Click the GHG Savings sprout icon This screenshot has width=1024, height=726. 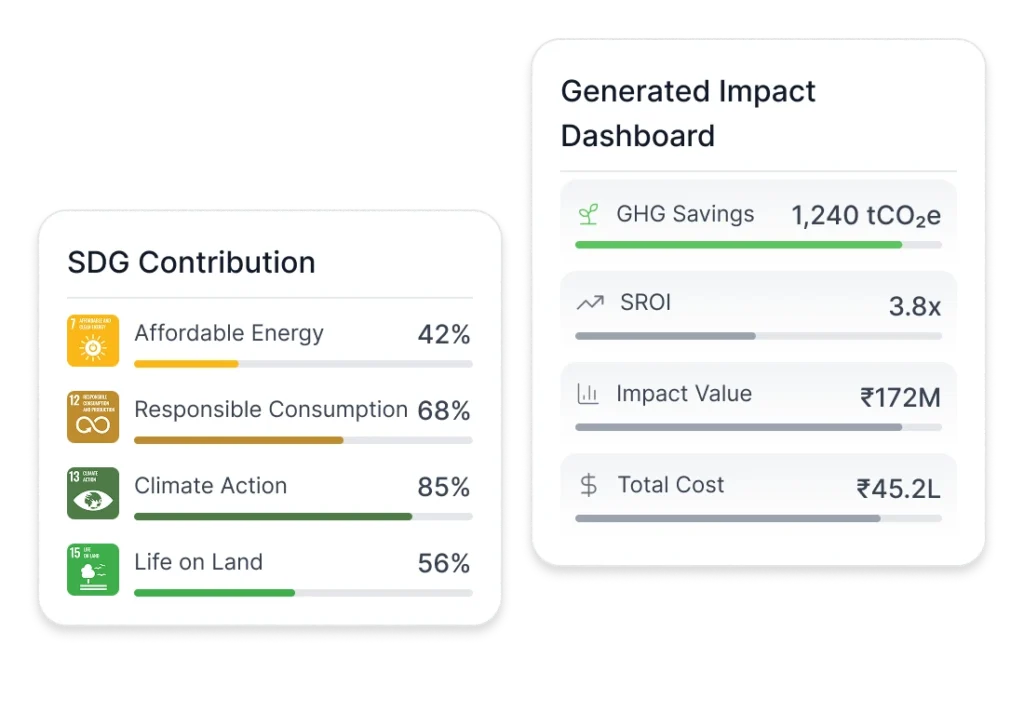pos(589,214)
